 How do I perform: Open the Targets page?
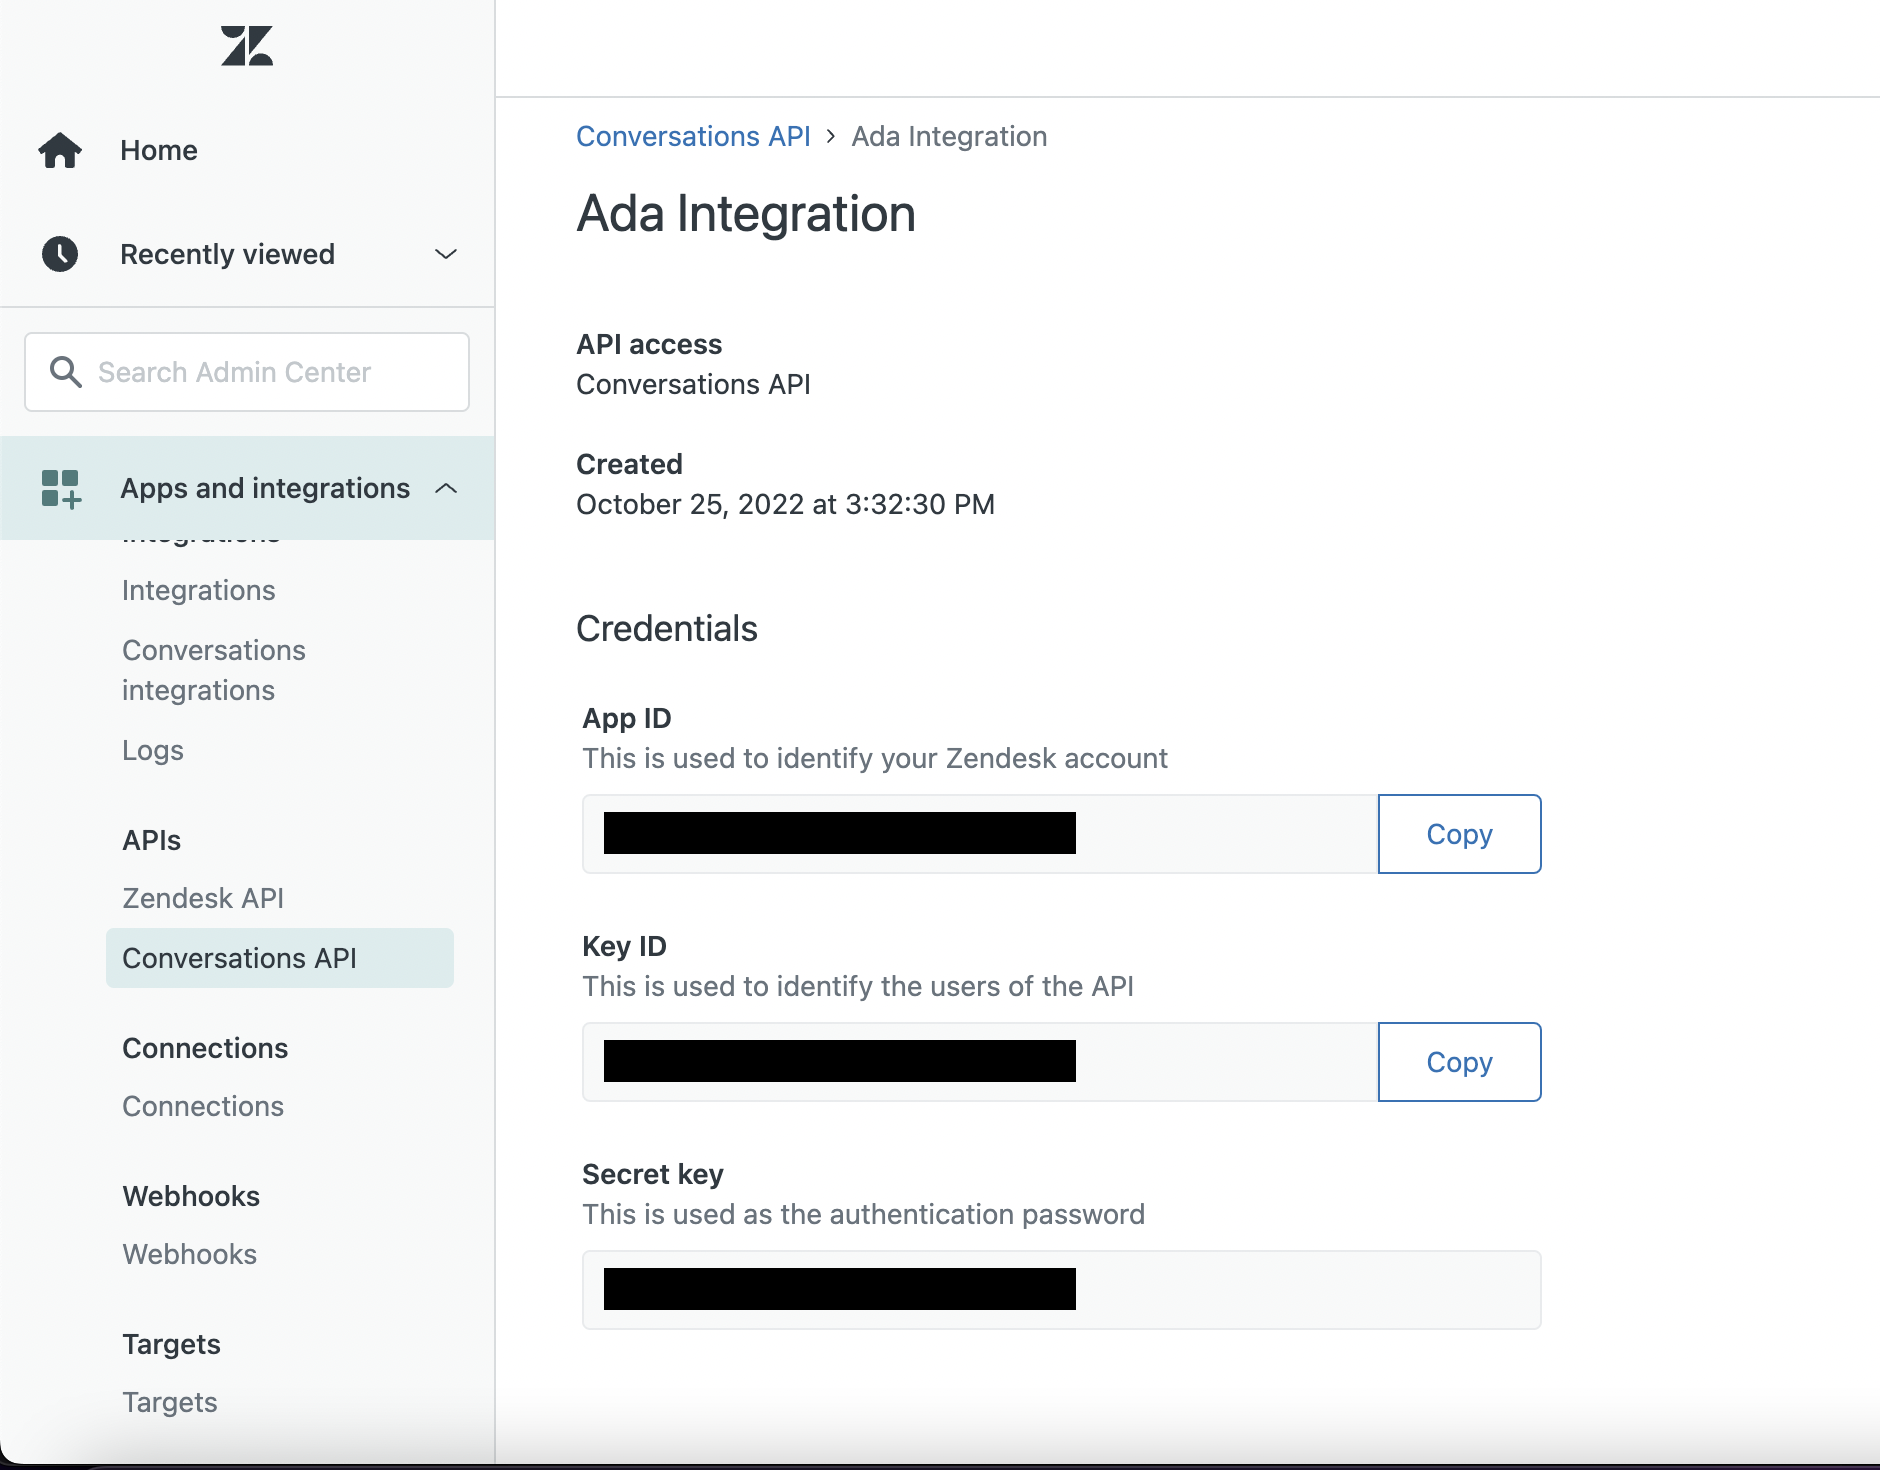pos(169,1401)
